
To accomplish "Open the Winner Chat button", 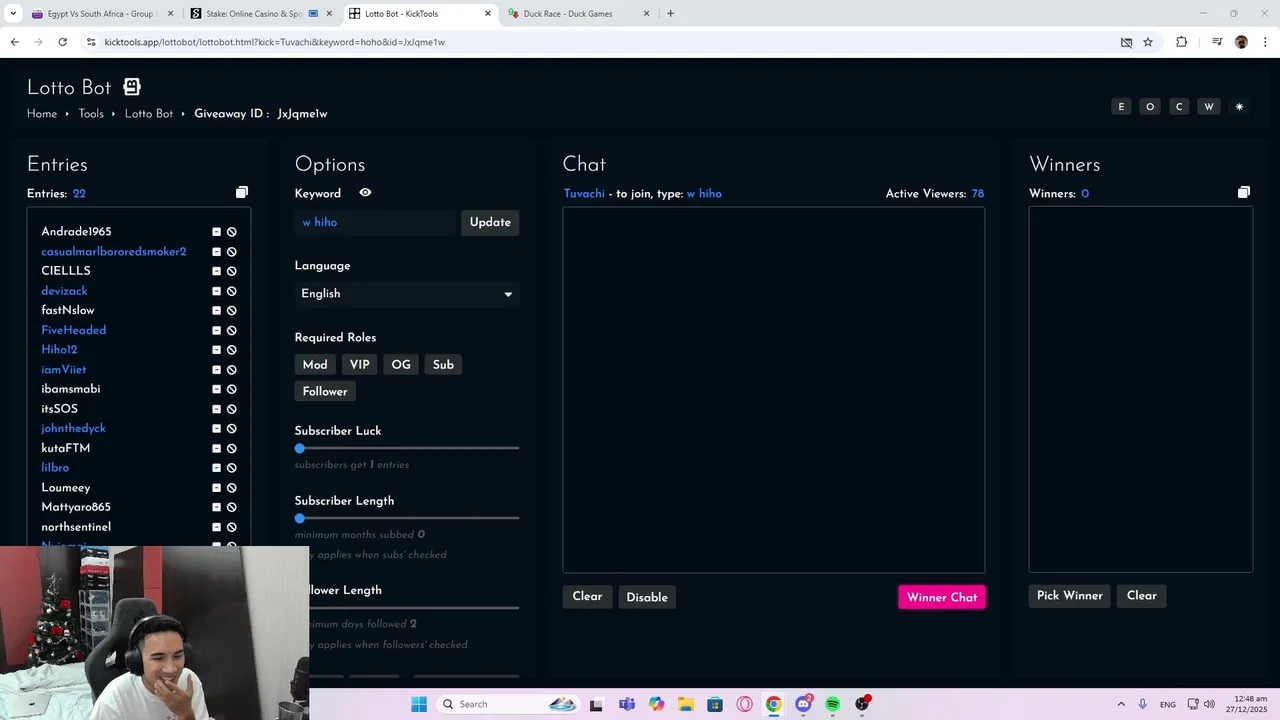I will pos(942,597).
